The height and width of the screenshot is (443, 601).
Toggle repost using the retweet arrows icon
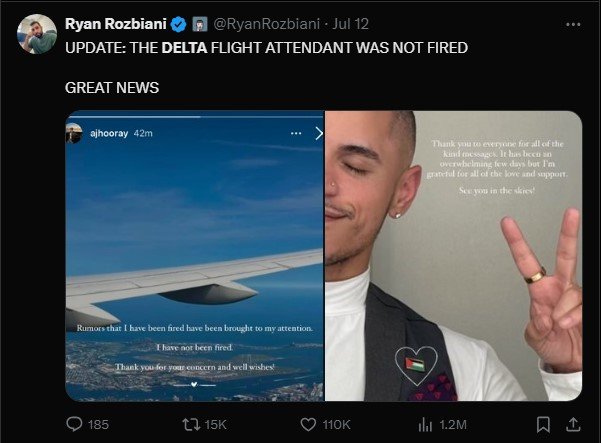tap(191, 424)
